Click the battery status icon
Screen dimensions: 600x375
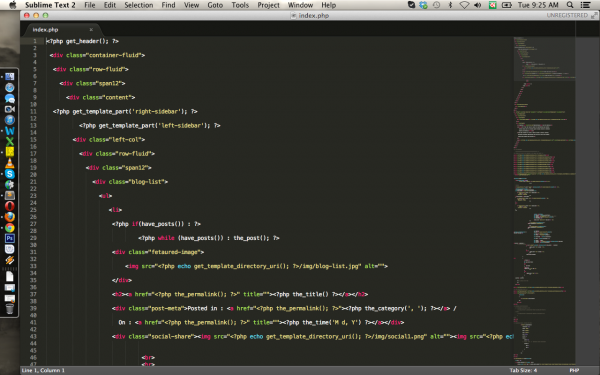507,5
